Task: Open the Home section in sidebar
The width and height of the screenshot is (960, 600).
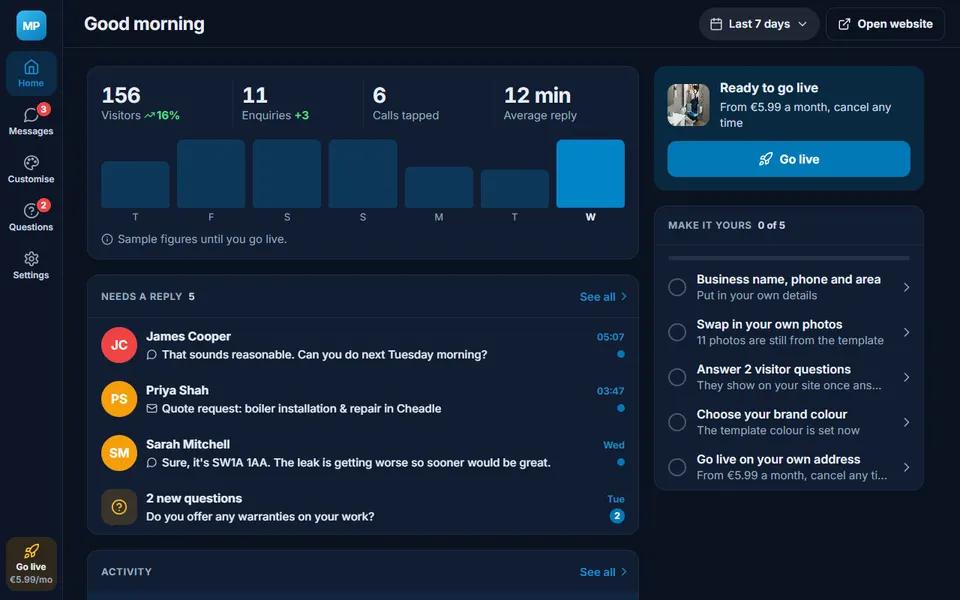Action: (x=31, y=73)
